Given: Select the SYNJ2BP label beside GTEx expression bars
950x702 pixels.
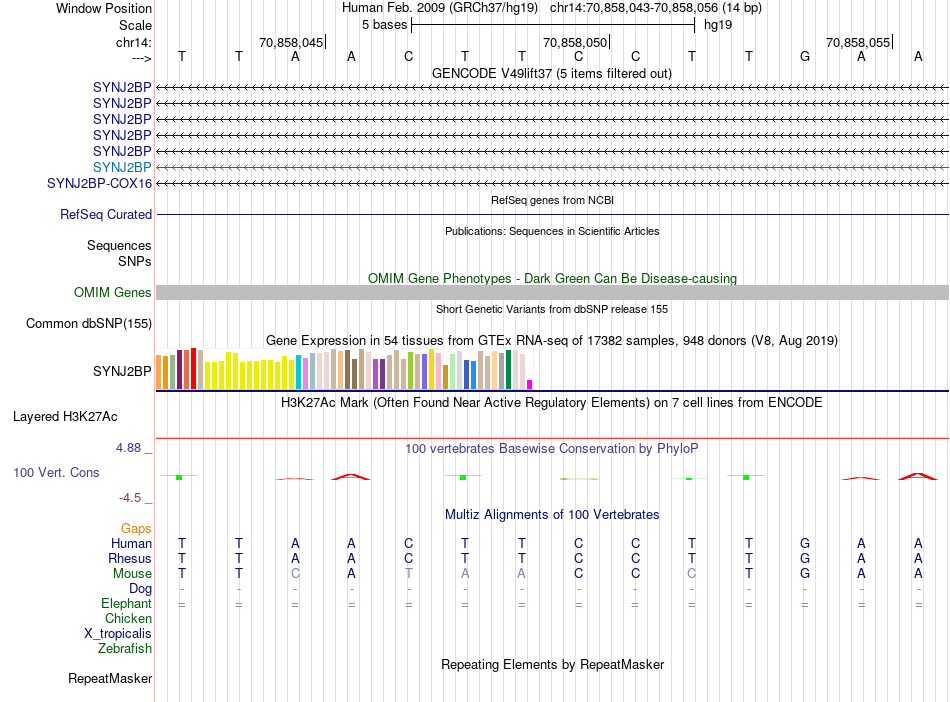Looking at the screenshot, I should pos(122,371).
